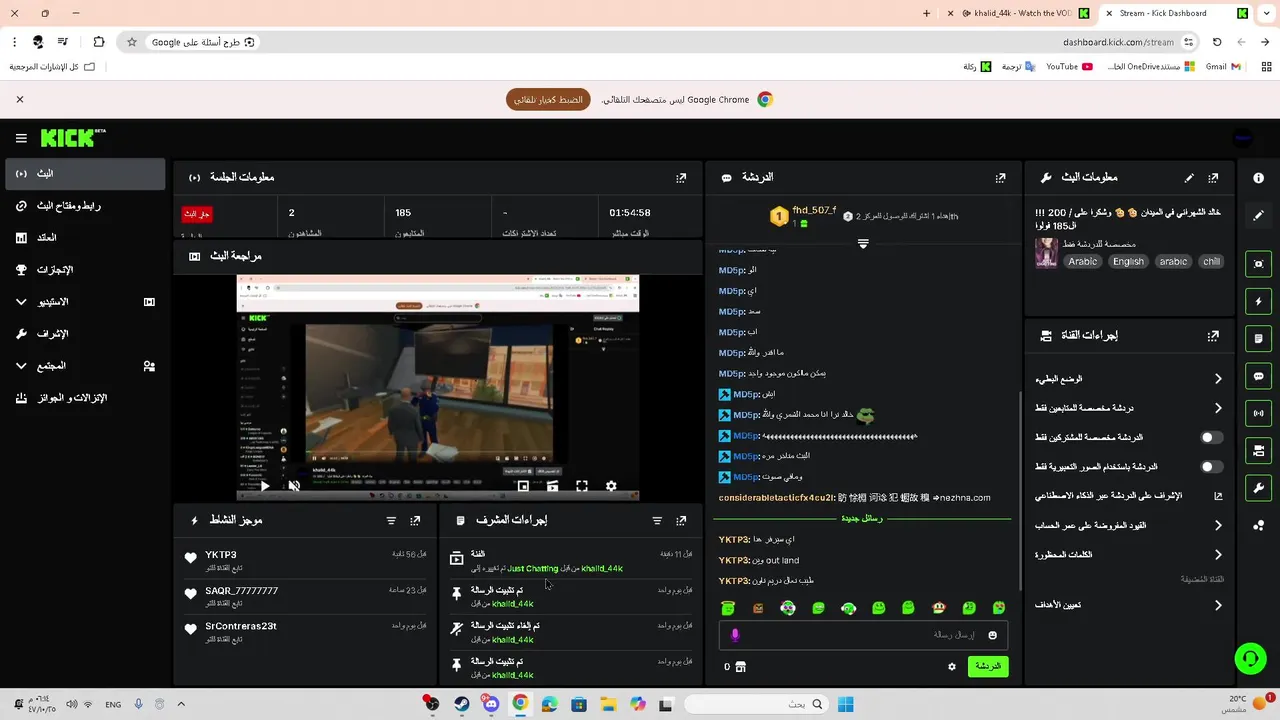Pop out the activity feed panel
The height and width of the screenshot is (720, 1280).
pos(415,520)
